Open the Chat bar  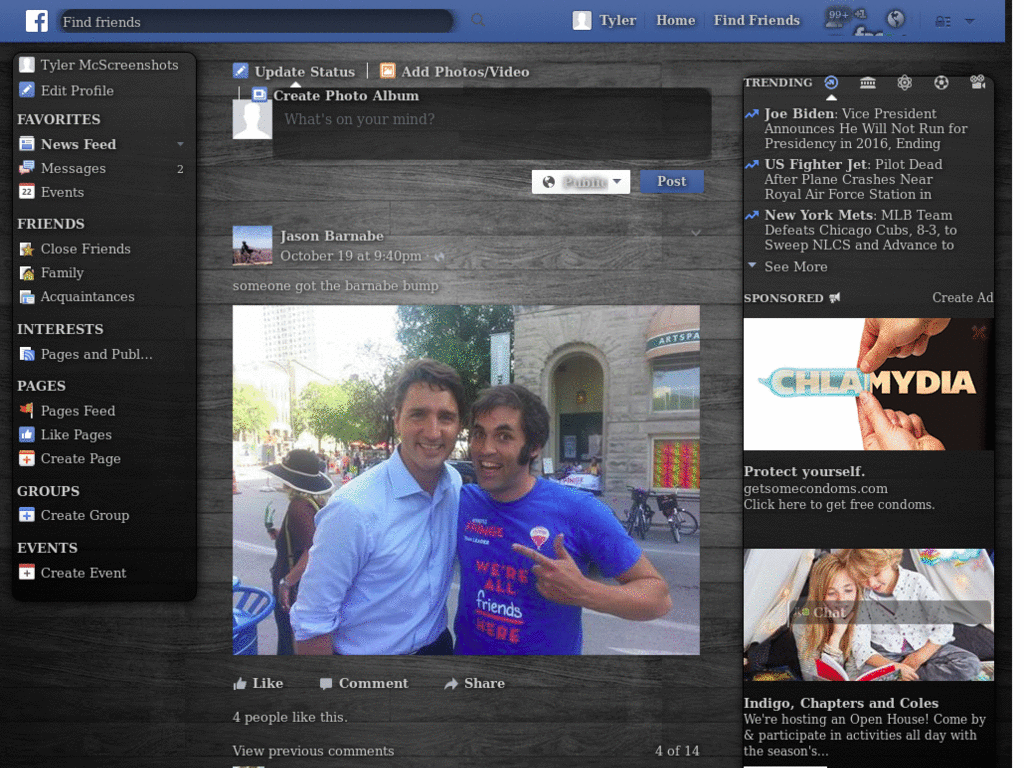click(x=889, y=612)
